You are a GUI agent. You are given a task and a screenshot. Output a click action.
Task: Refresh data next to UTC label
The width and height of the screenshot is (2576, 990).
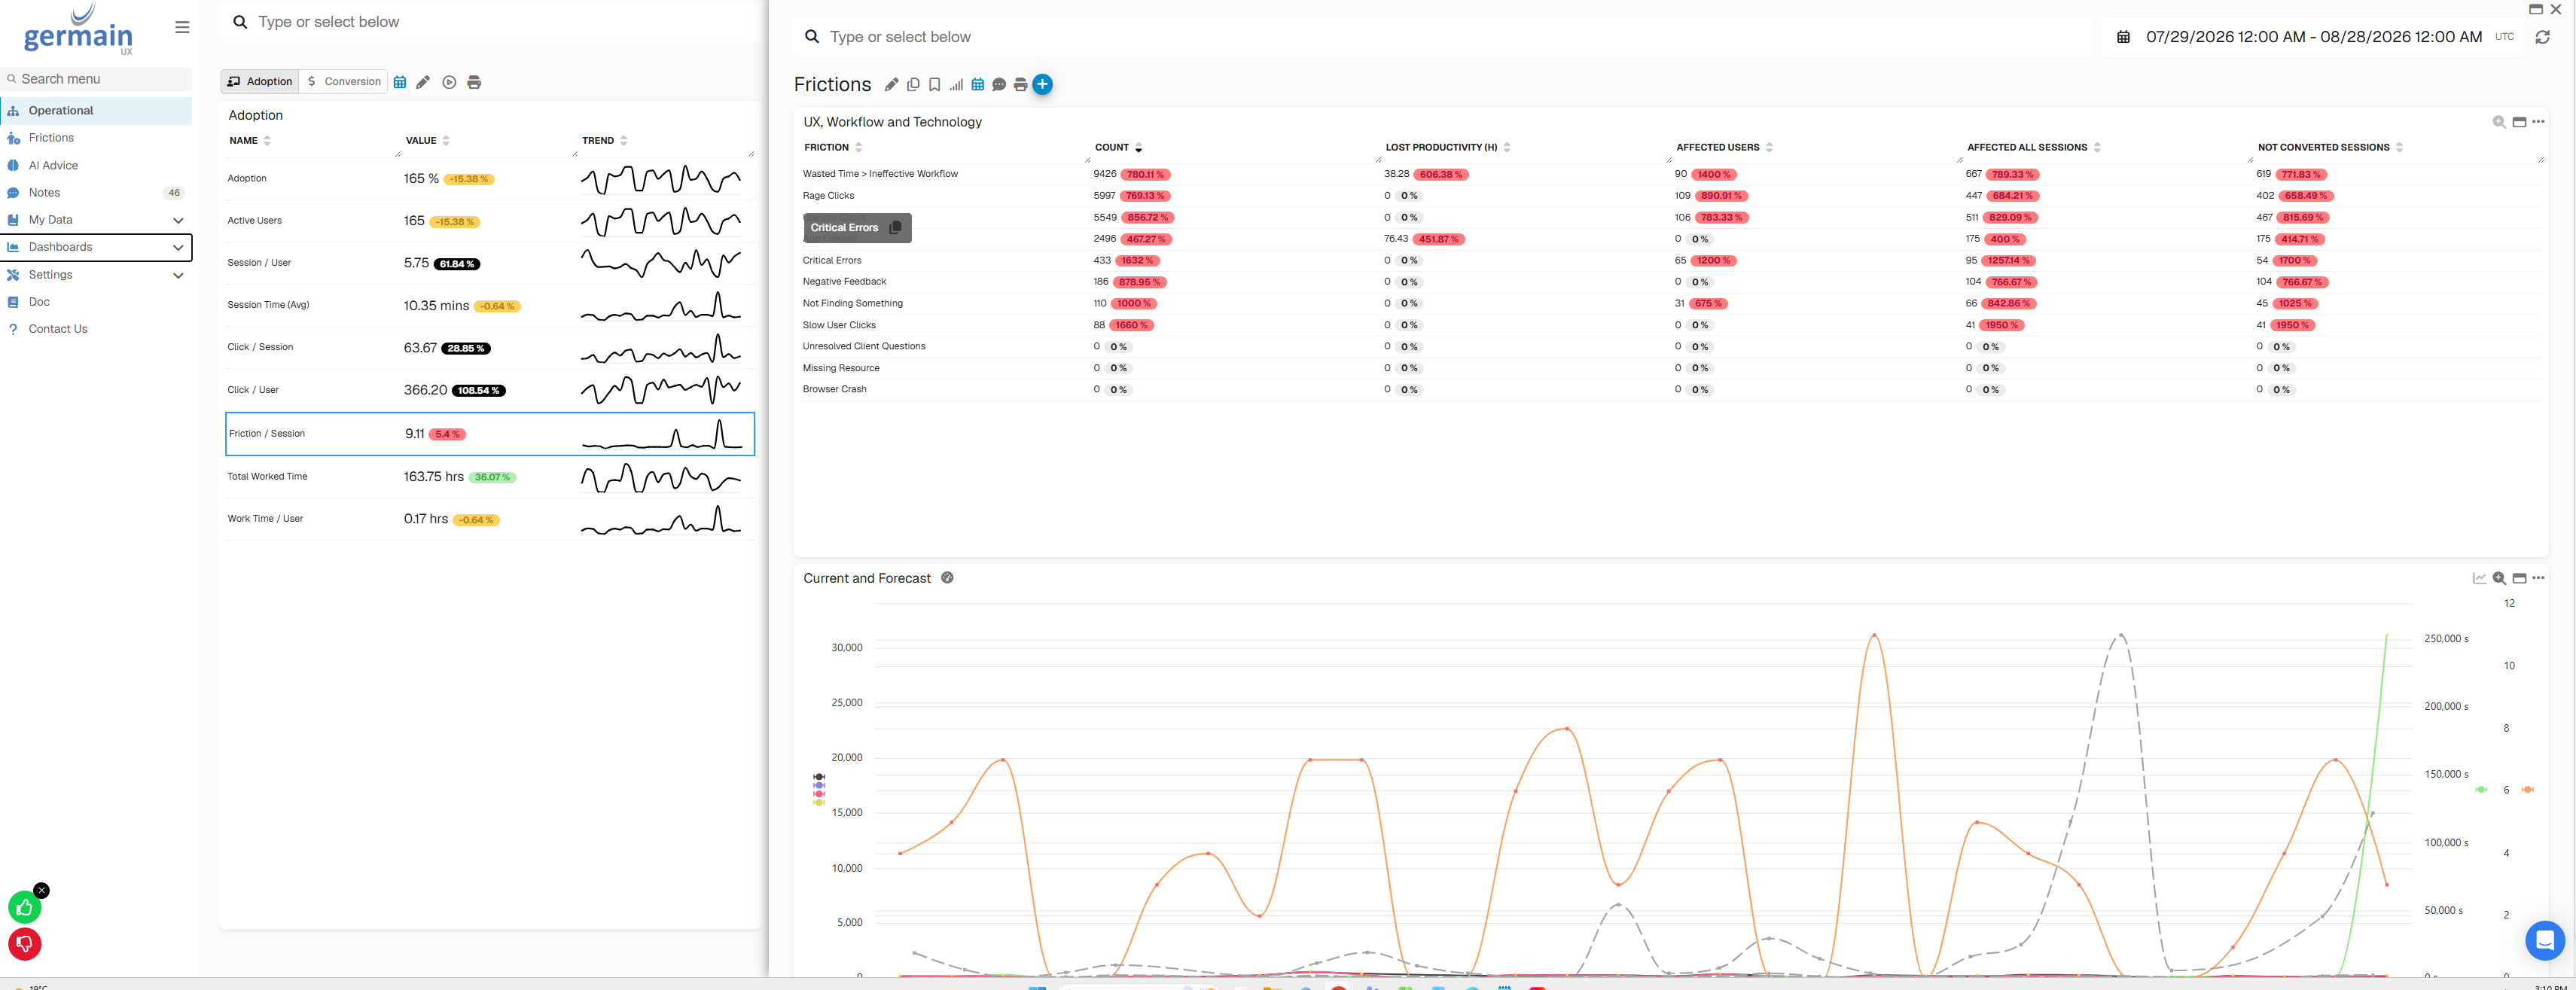pos(2542,37)
